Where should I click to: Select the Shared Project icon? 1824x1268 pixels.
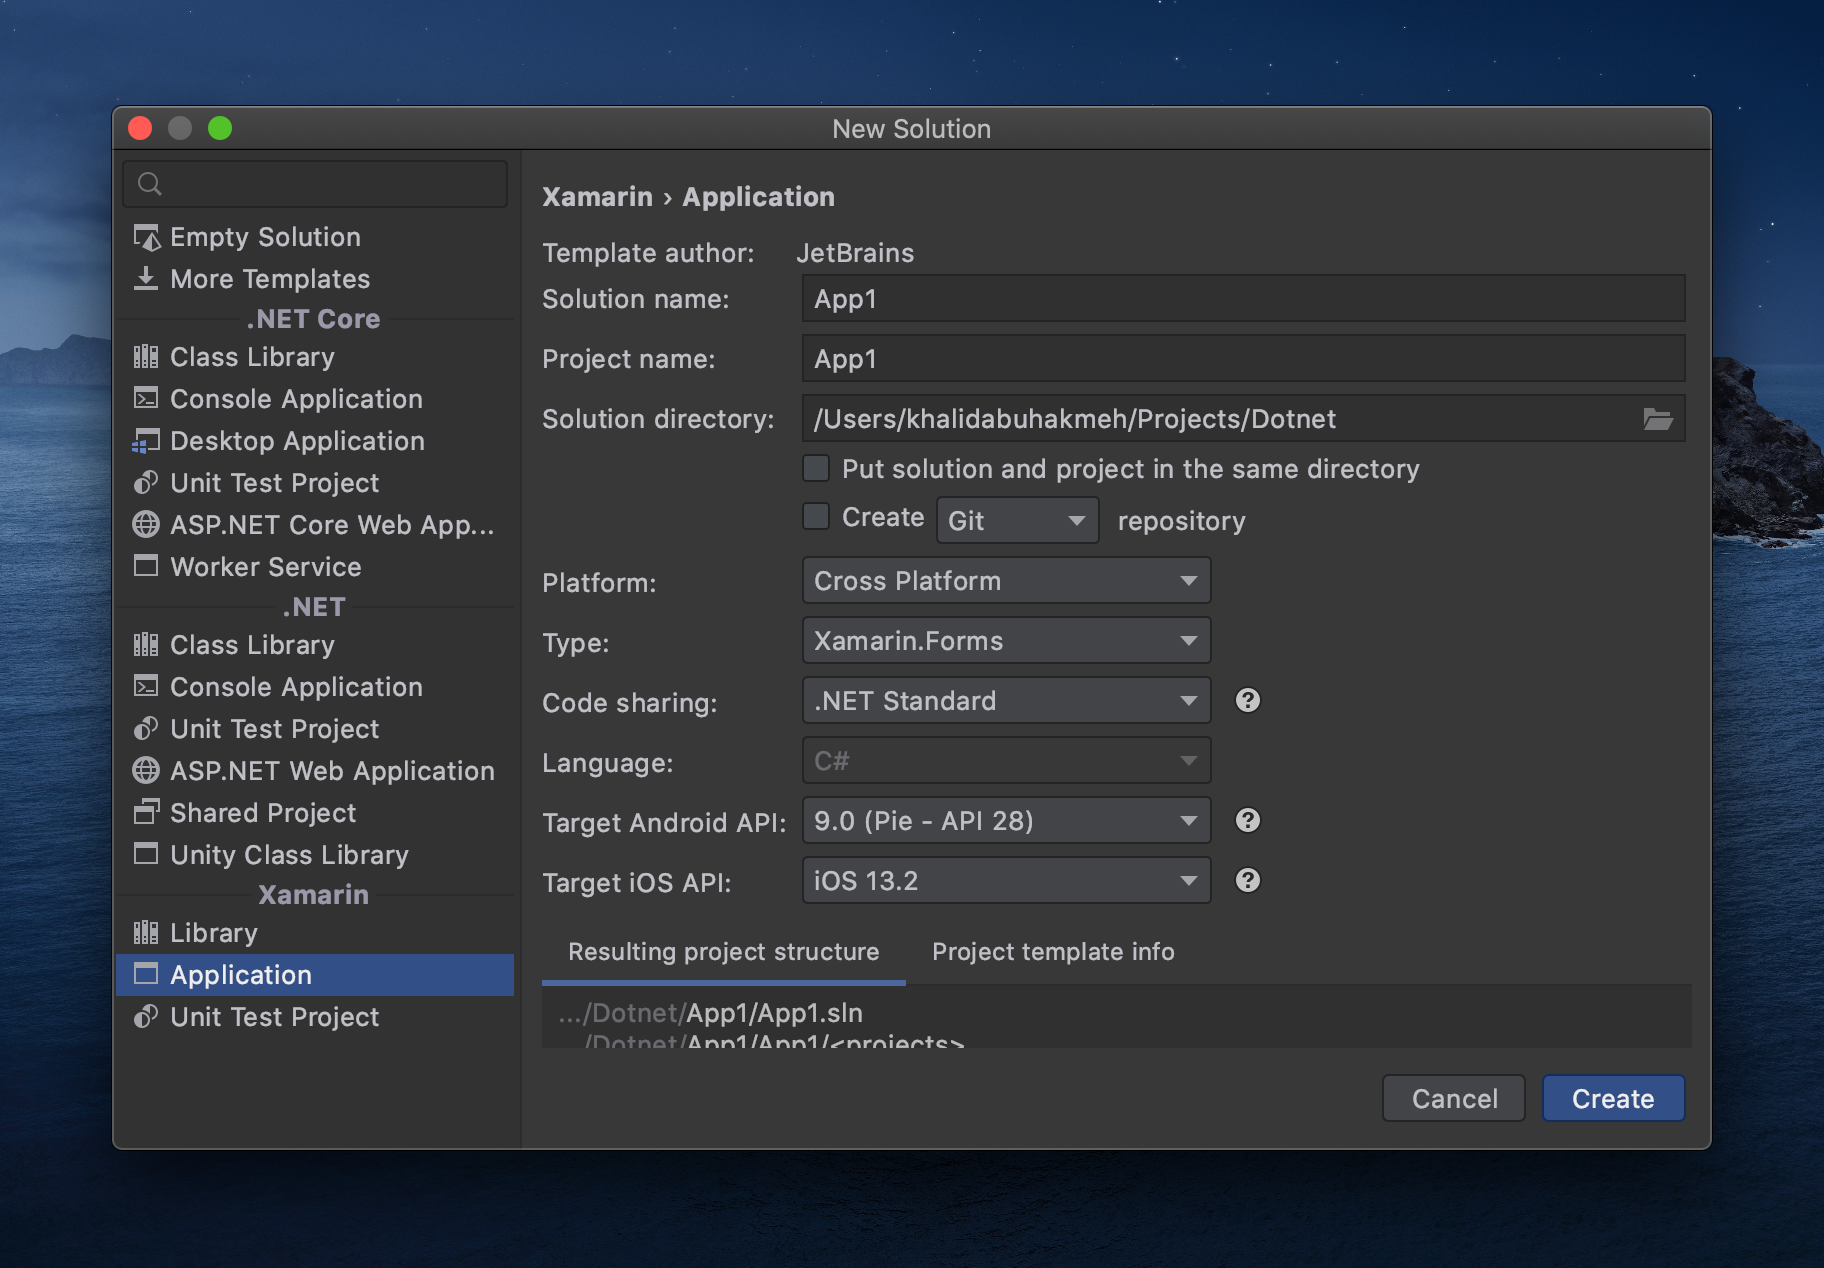click(x=146, y=812)
